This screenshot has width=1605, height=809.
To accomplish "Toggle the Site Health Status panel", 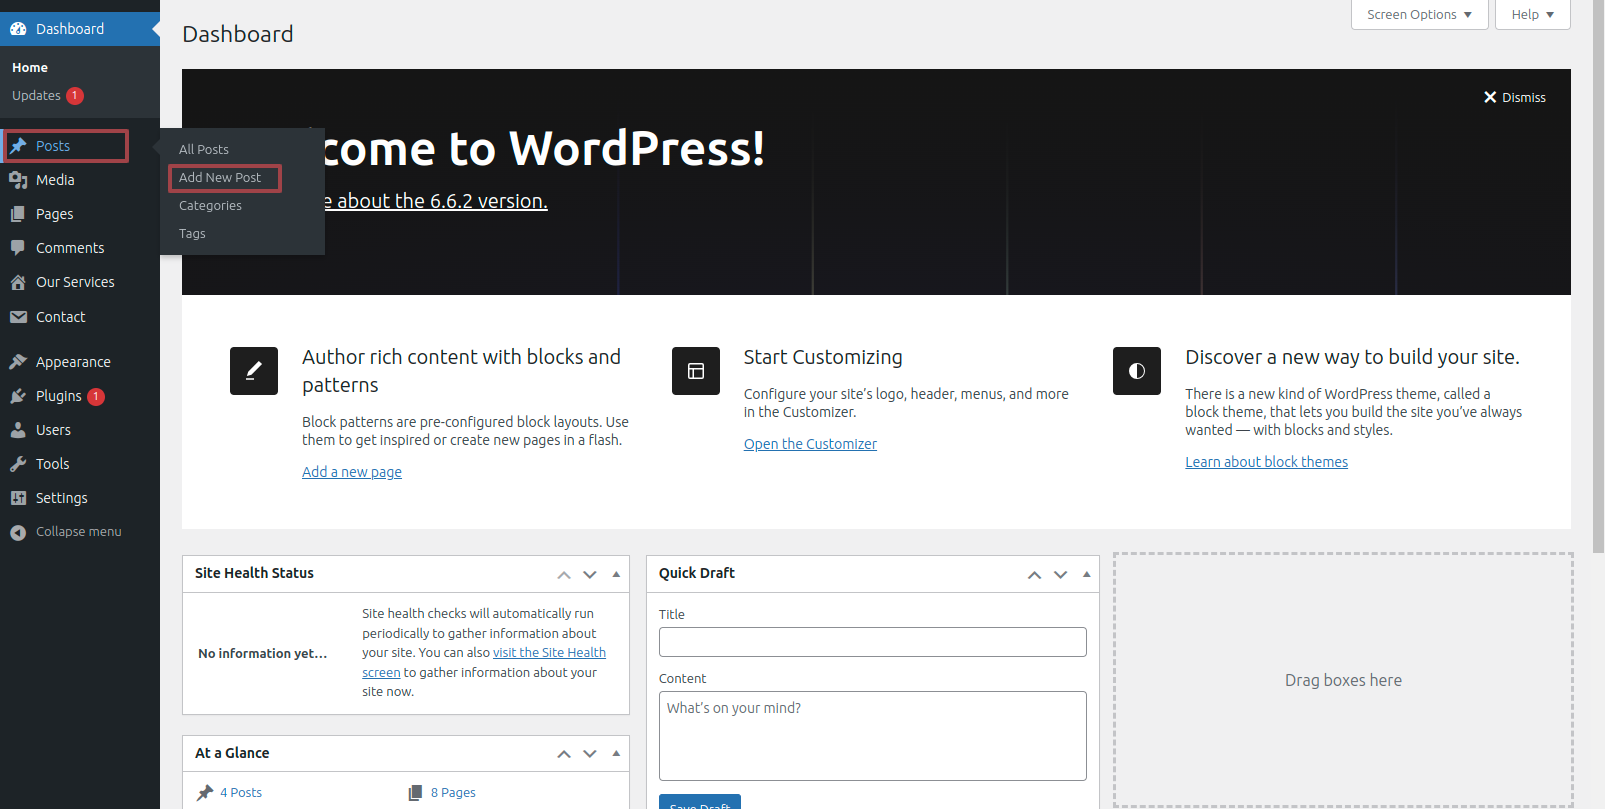I will (x=616, y=574).
